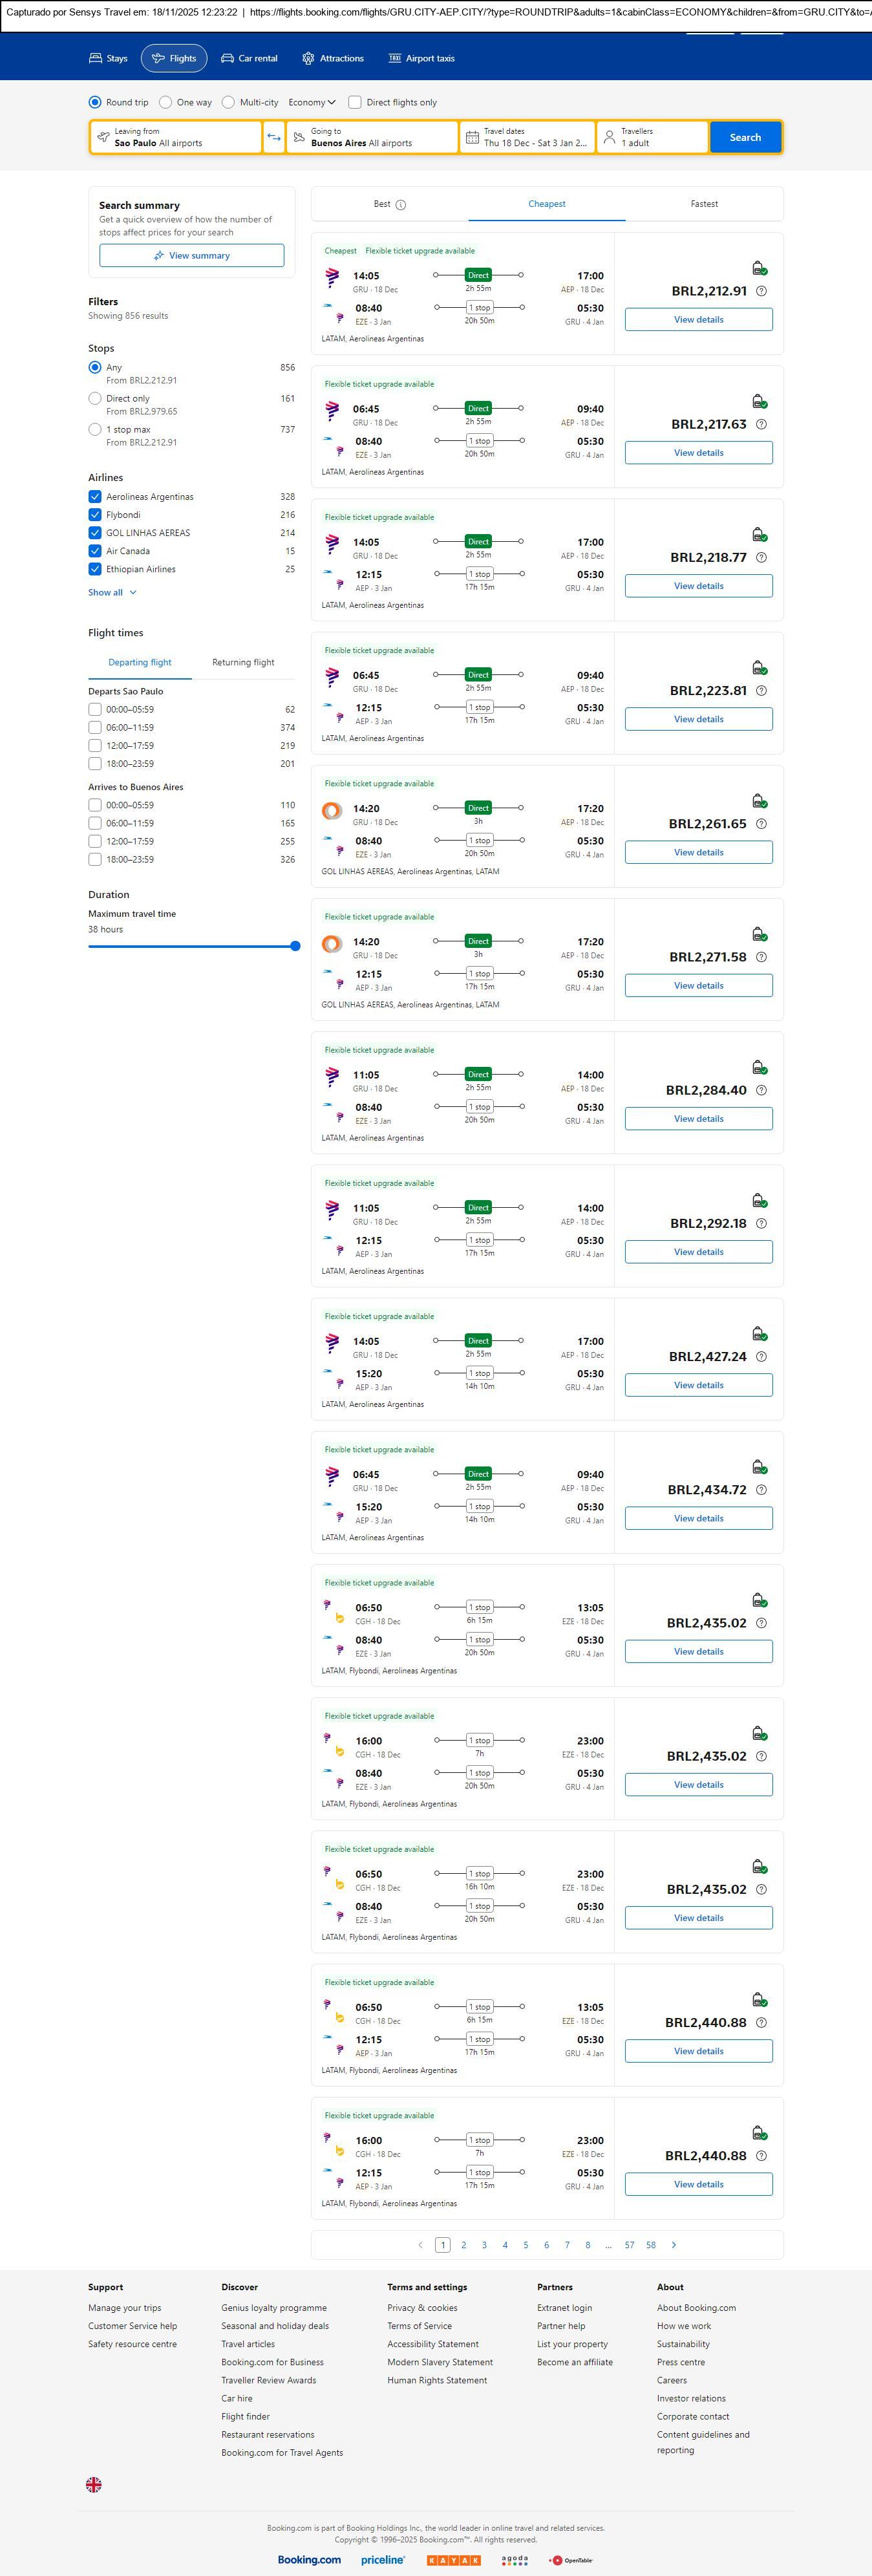Open the Economy cabin class dropdown
The height and width of the screenshot is (2576, 872).
click(311, 102)
